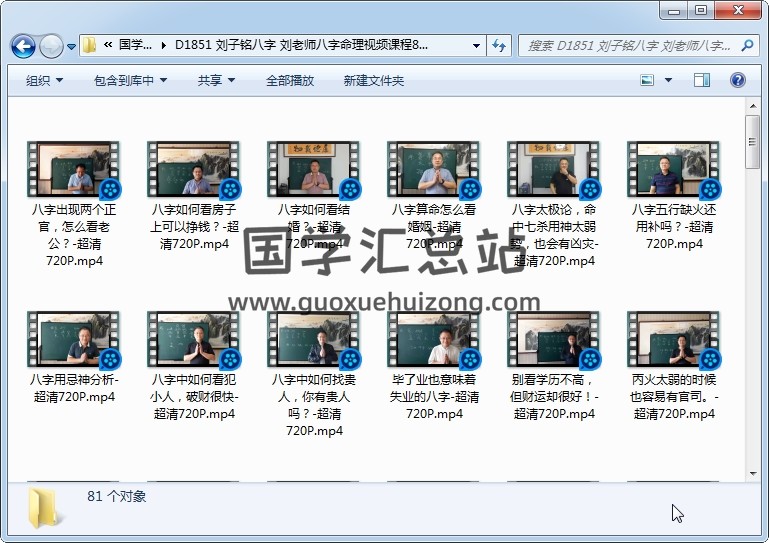
Task: Open the 组织 menu
Action: click(45, 80)
